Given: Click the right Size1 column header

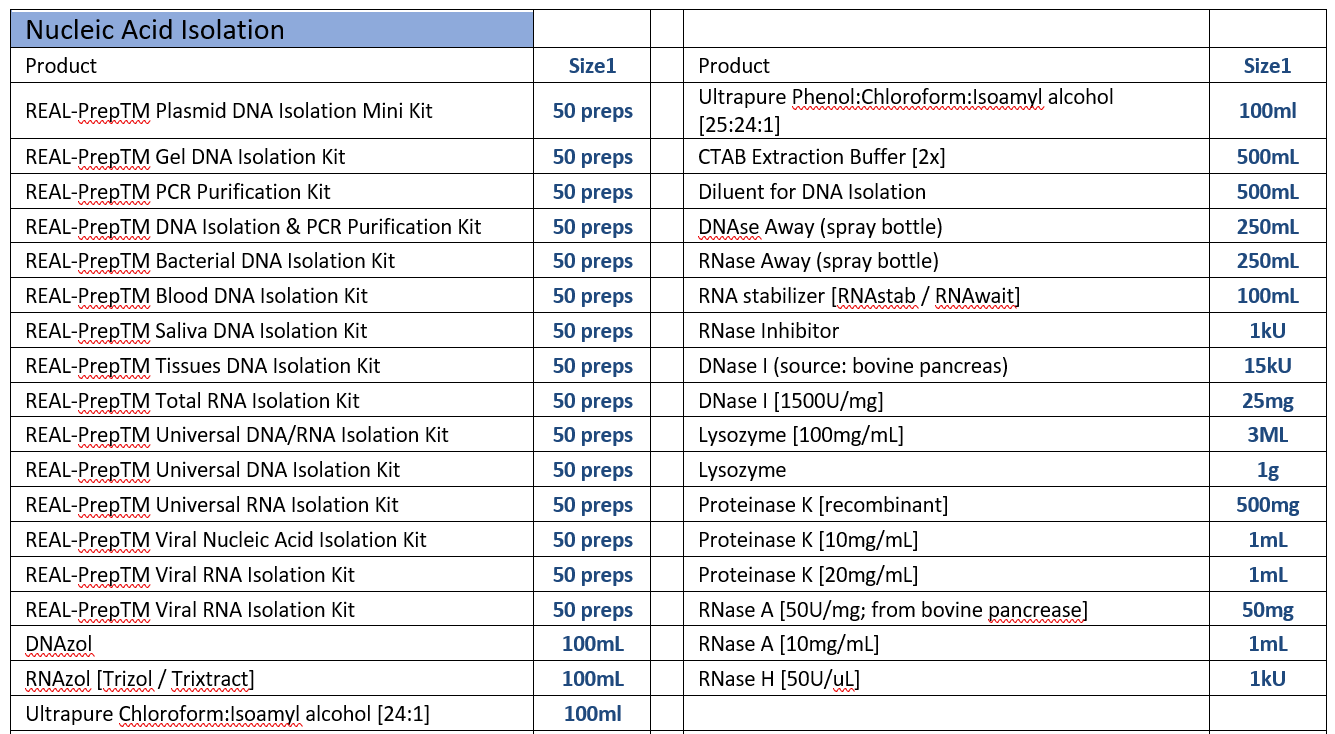Looking at the screenshot, I should [x=1267, y=66].
